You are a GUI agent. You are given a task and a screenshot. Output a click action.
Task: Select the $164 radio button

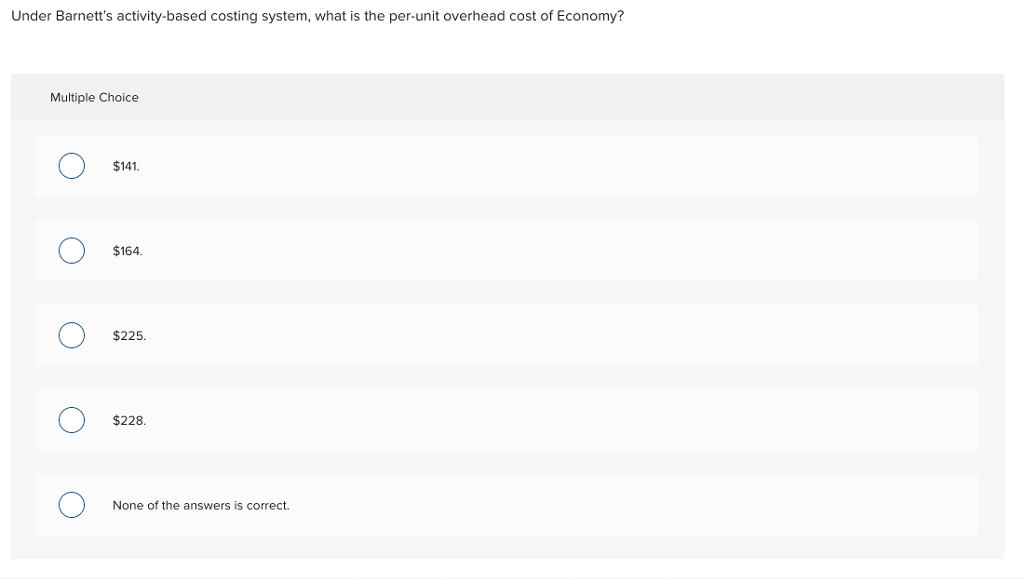coord(71,250)
